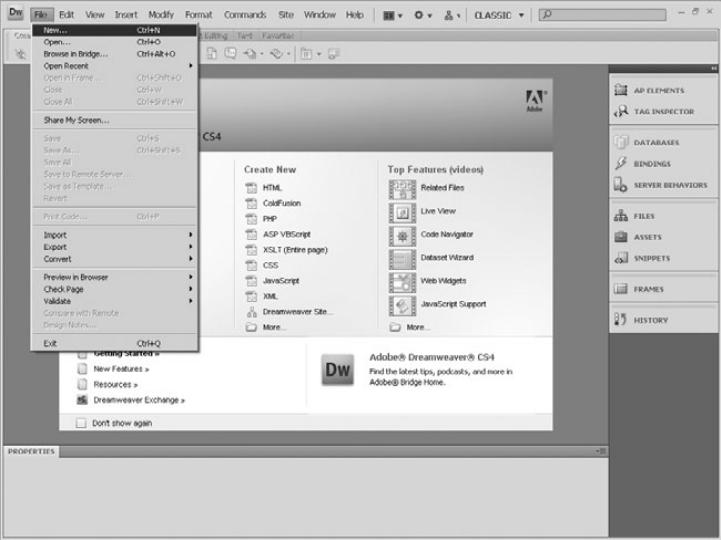Open the Window menu
This screenshot has width=721, height=540.
point(320,15)
